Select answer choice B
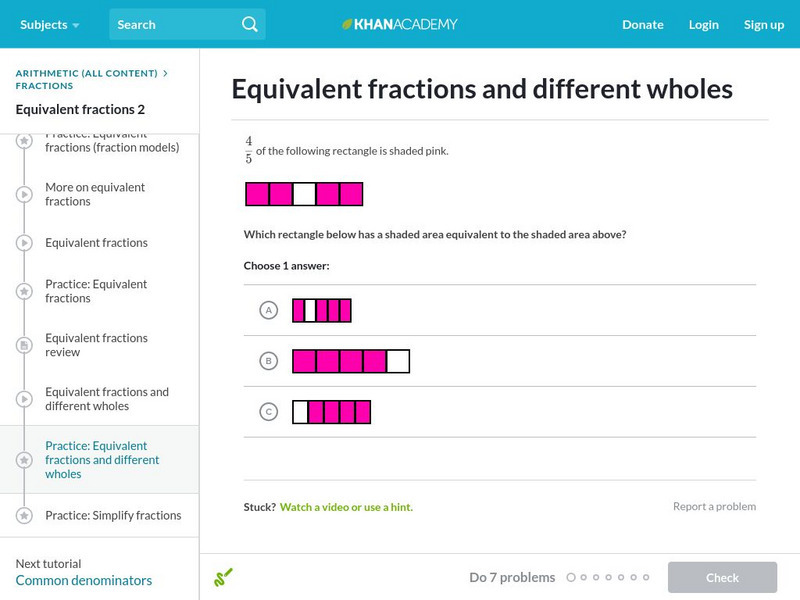This screenshot has height=600, width=800. click(x=268, y=360)
